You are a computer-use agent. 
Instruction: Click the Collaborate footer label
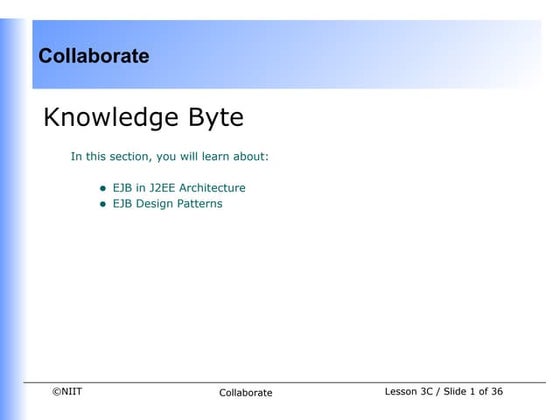point(246,392)
